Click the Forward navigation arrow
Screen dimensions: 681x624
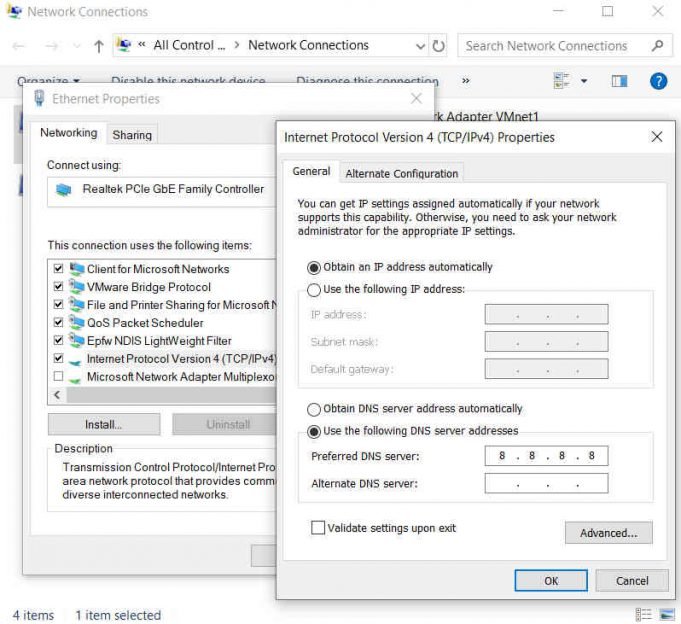(52, 46)
